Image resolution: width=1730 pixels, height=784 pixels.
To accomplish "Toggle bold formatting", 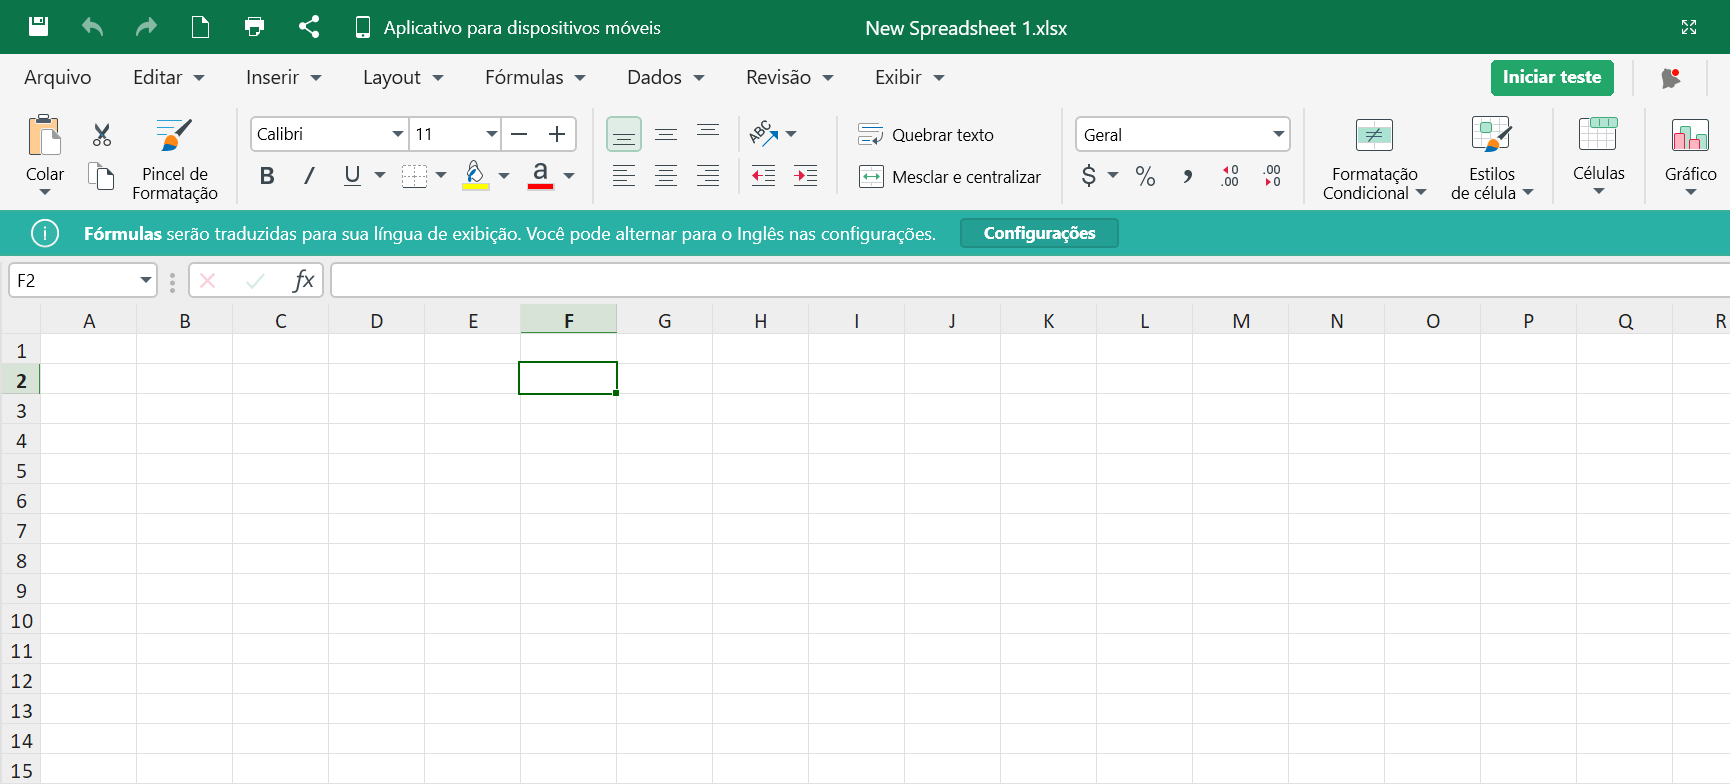I will pos(267,176).
